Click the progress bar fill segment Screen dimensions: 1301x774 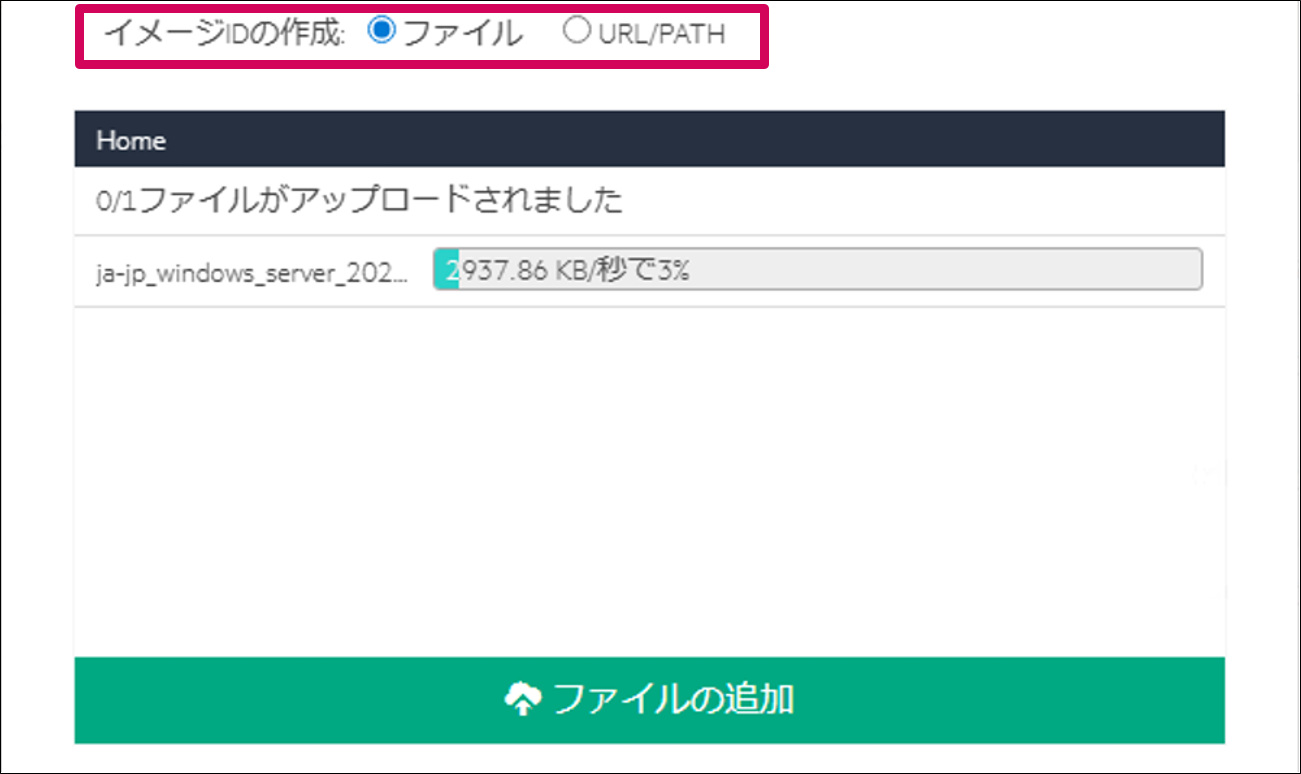click(444, 269)
